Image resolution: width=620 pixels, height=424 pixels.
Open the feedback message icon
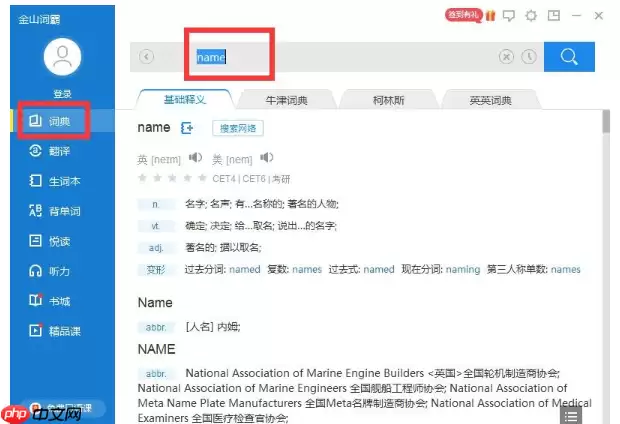click(x=508, y=16)
